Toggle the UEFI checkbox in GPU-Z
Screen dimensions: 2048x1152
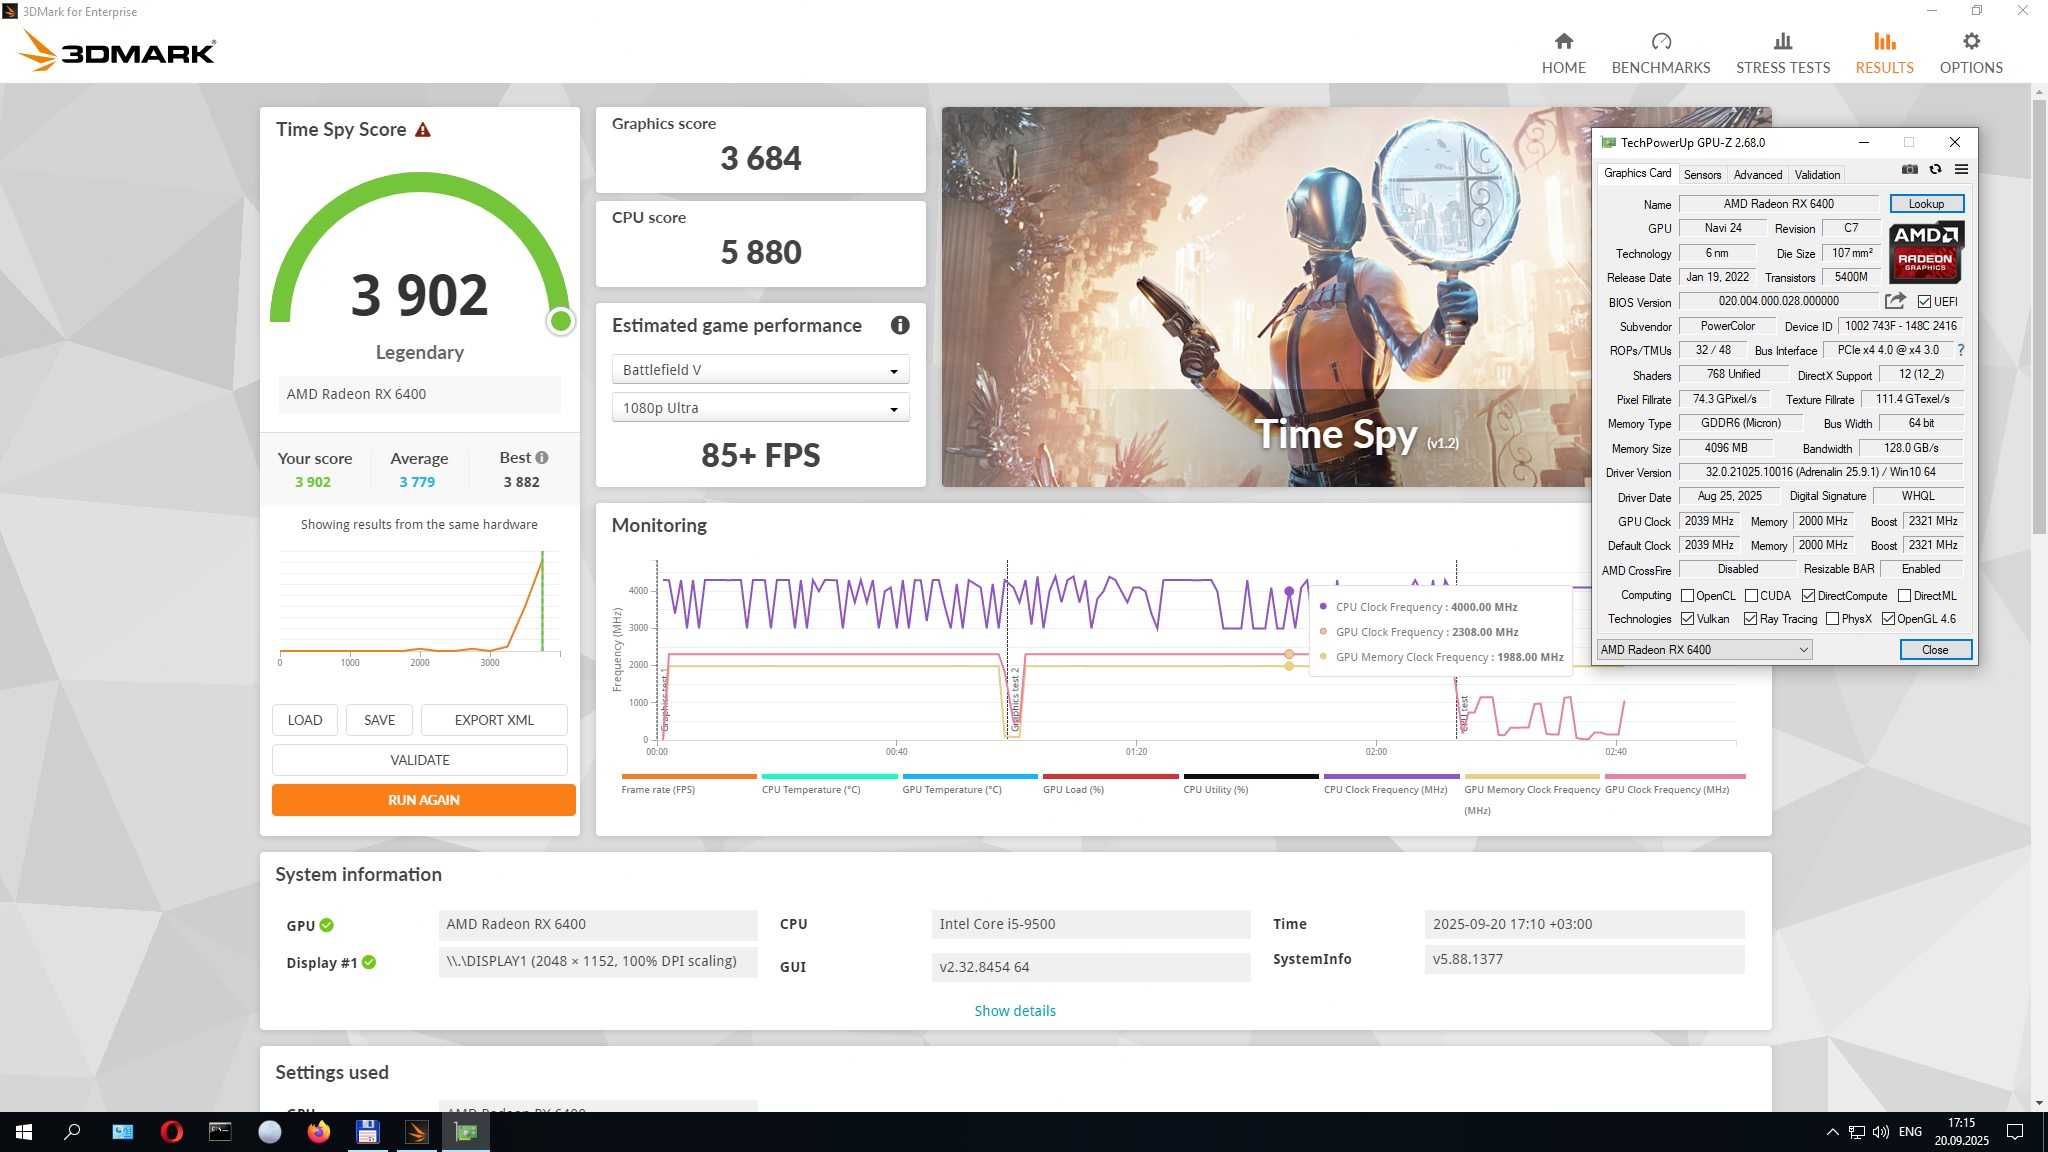click(1924, 302)
